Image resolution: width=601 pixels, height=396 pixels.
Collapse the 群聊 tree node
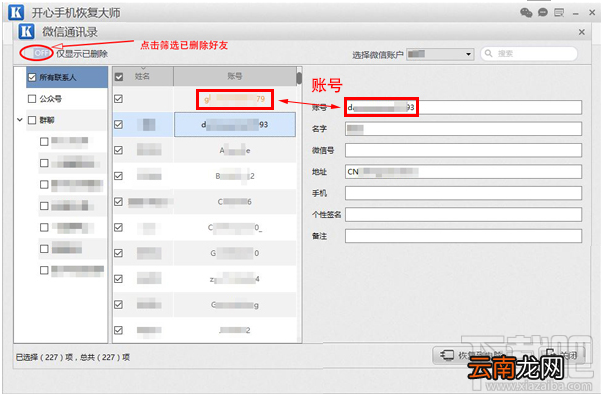20,120
